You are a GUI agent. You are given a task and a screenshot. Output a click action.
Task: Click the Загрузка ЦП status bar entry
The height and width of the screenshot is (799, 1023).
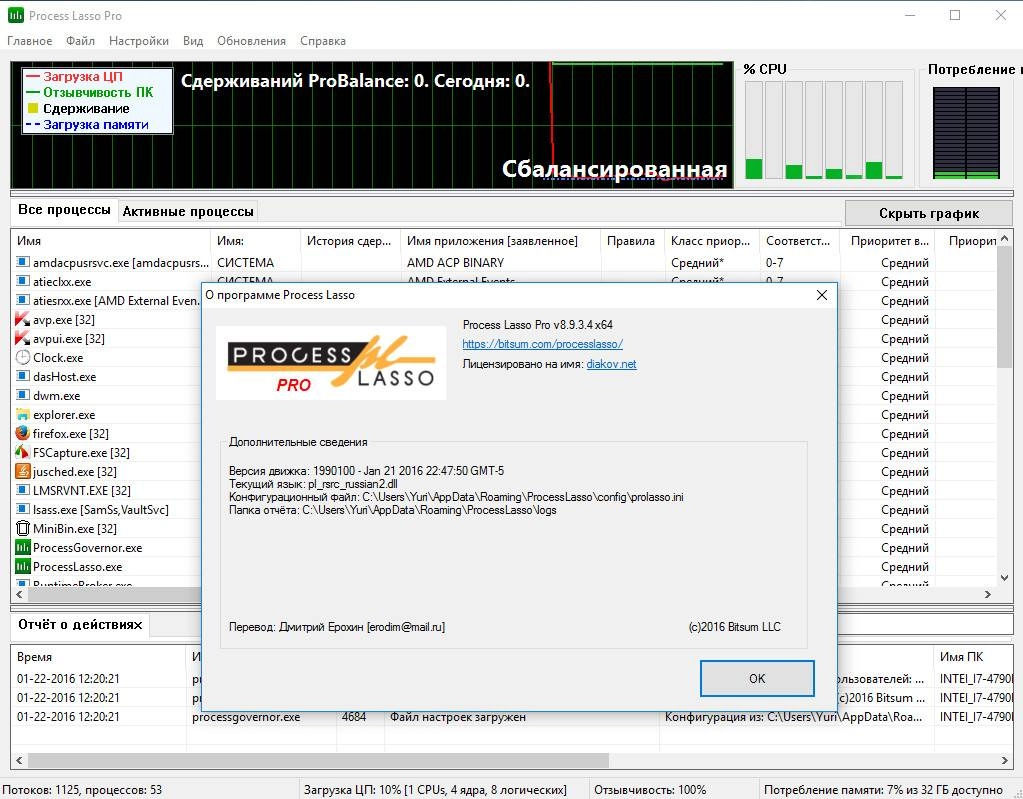(x=435, y=789)
